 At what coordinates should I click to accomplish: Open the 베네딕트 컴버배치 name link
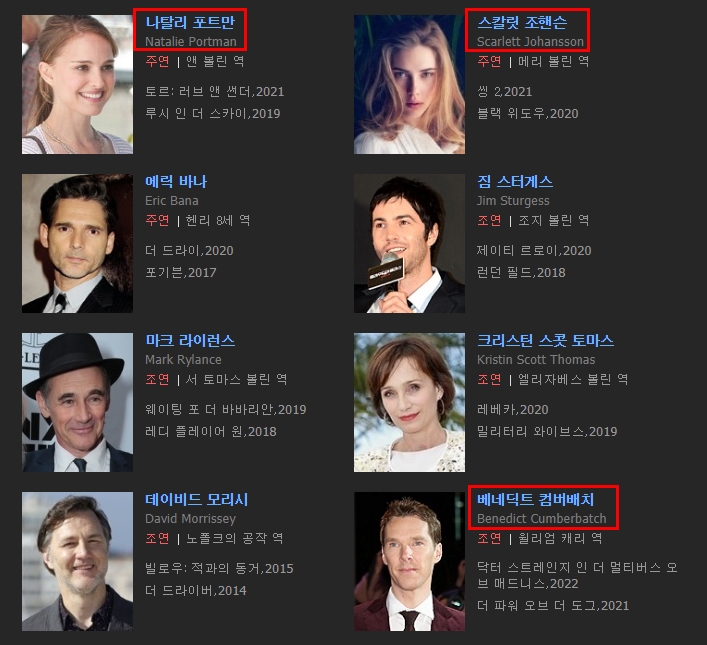point(535,499)
